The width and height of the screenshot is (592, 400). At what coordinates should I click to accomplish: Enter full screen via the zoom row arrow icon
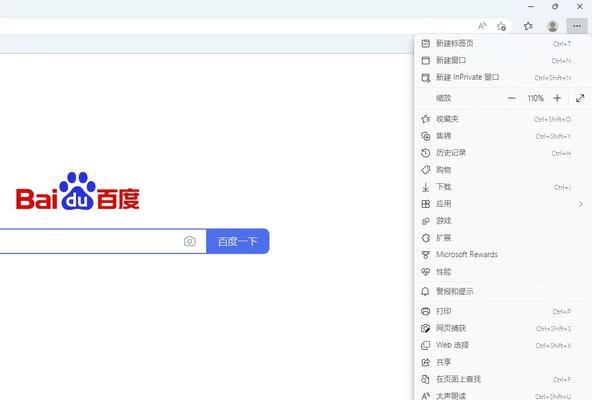tap(580, 98)
